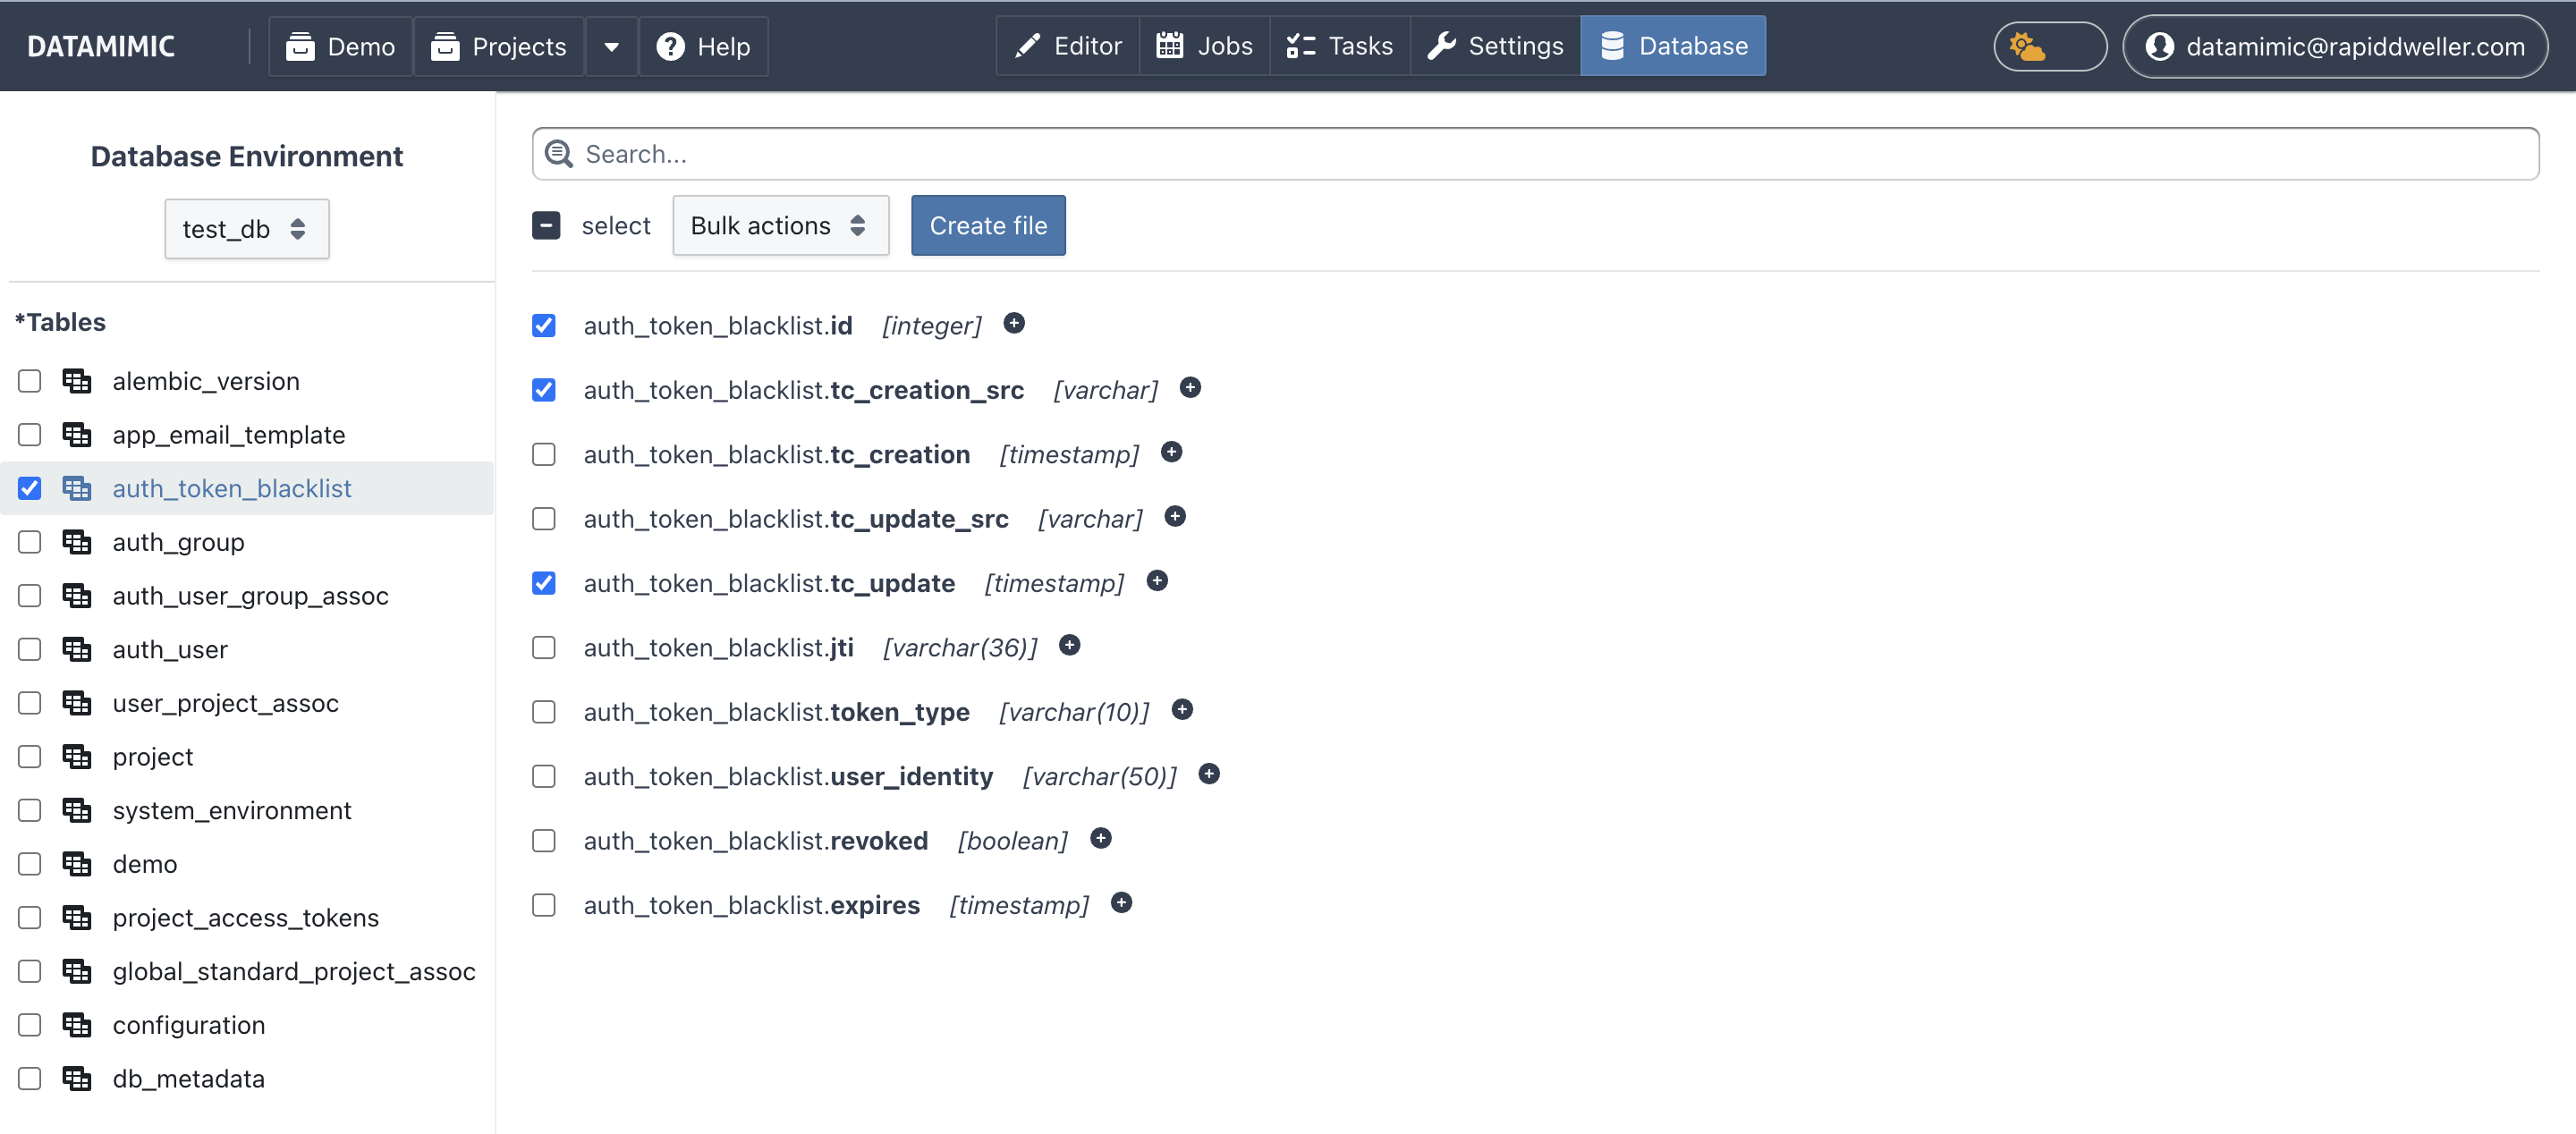This screenshot has width=2576, height=1134.
Task: Check the tc_update_src column checkbox
Action: point(544,519)
